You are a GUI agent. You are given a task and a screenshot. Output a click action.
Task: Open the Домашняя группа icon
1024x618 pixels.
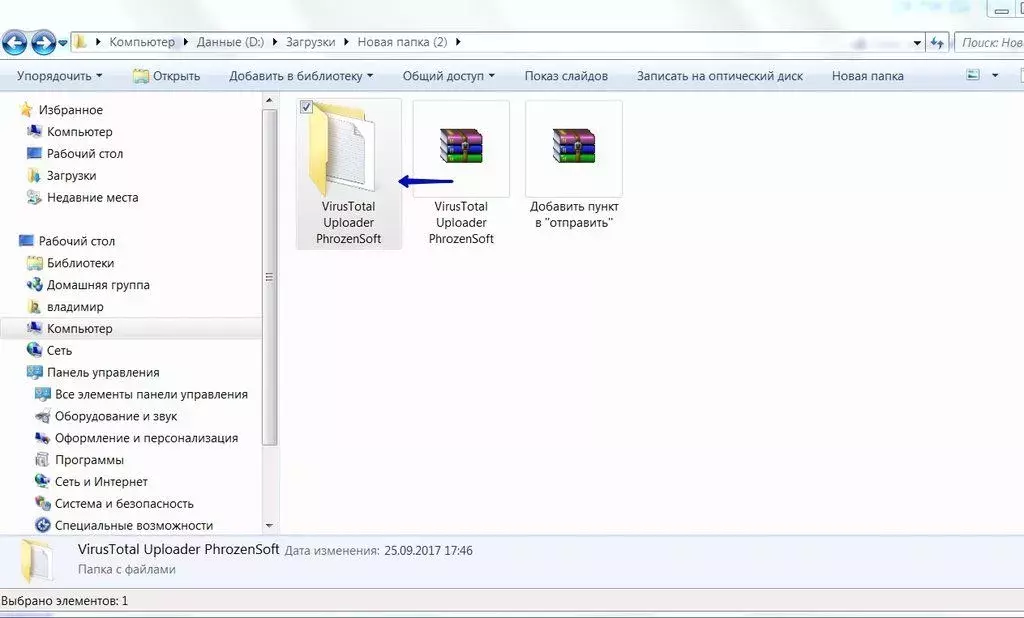point(35,285)
